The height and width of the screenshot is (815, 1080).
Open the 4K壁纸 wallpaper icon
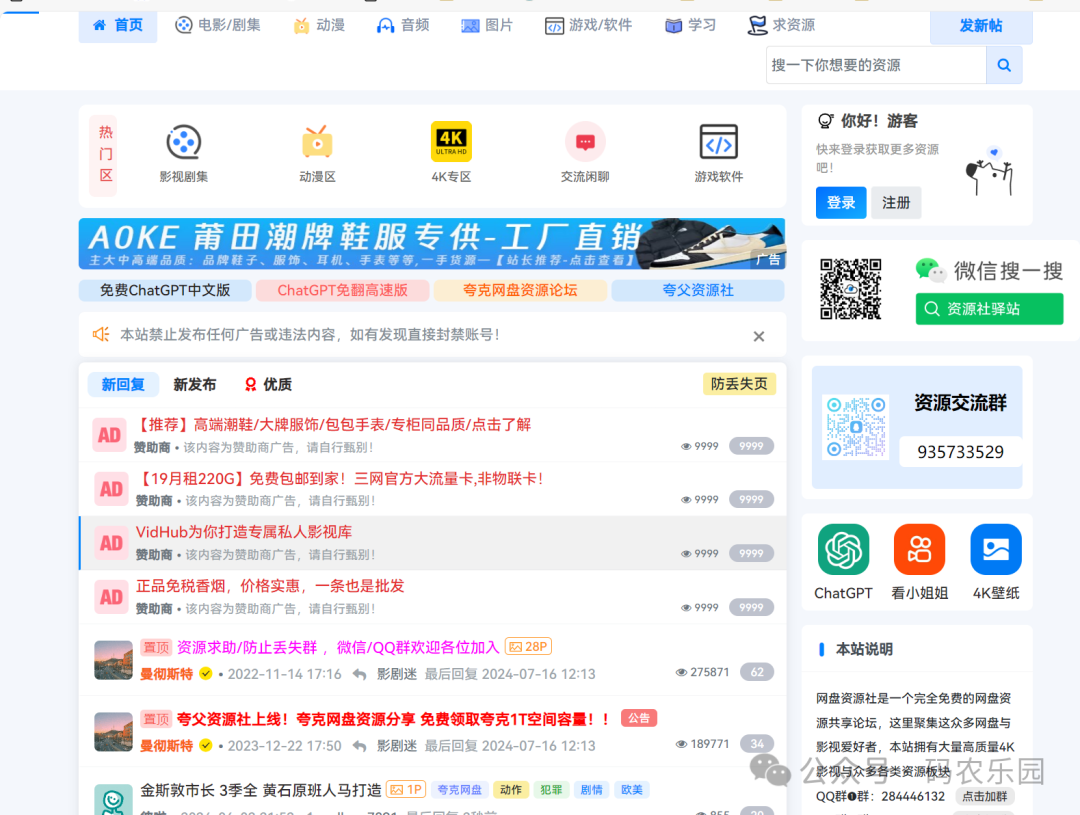tap(993, 549)
